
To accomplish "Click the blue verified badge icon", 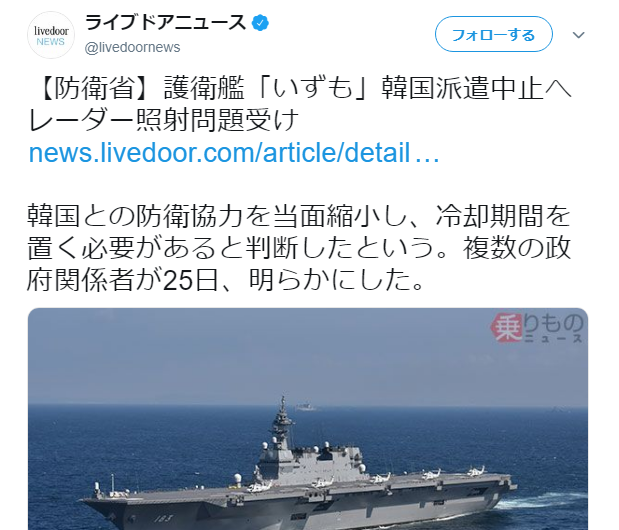I will [x=260, y=23].
